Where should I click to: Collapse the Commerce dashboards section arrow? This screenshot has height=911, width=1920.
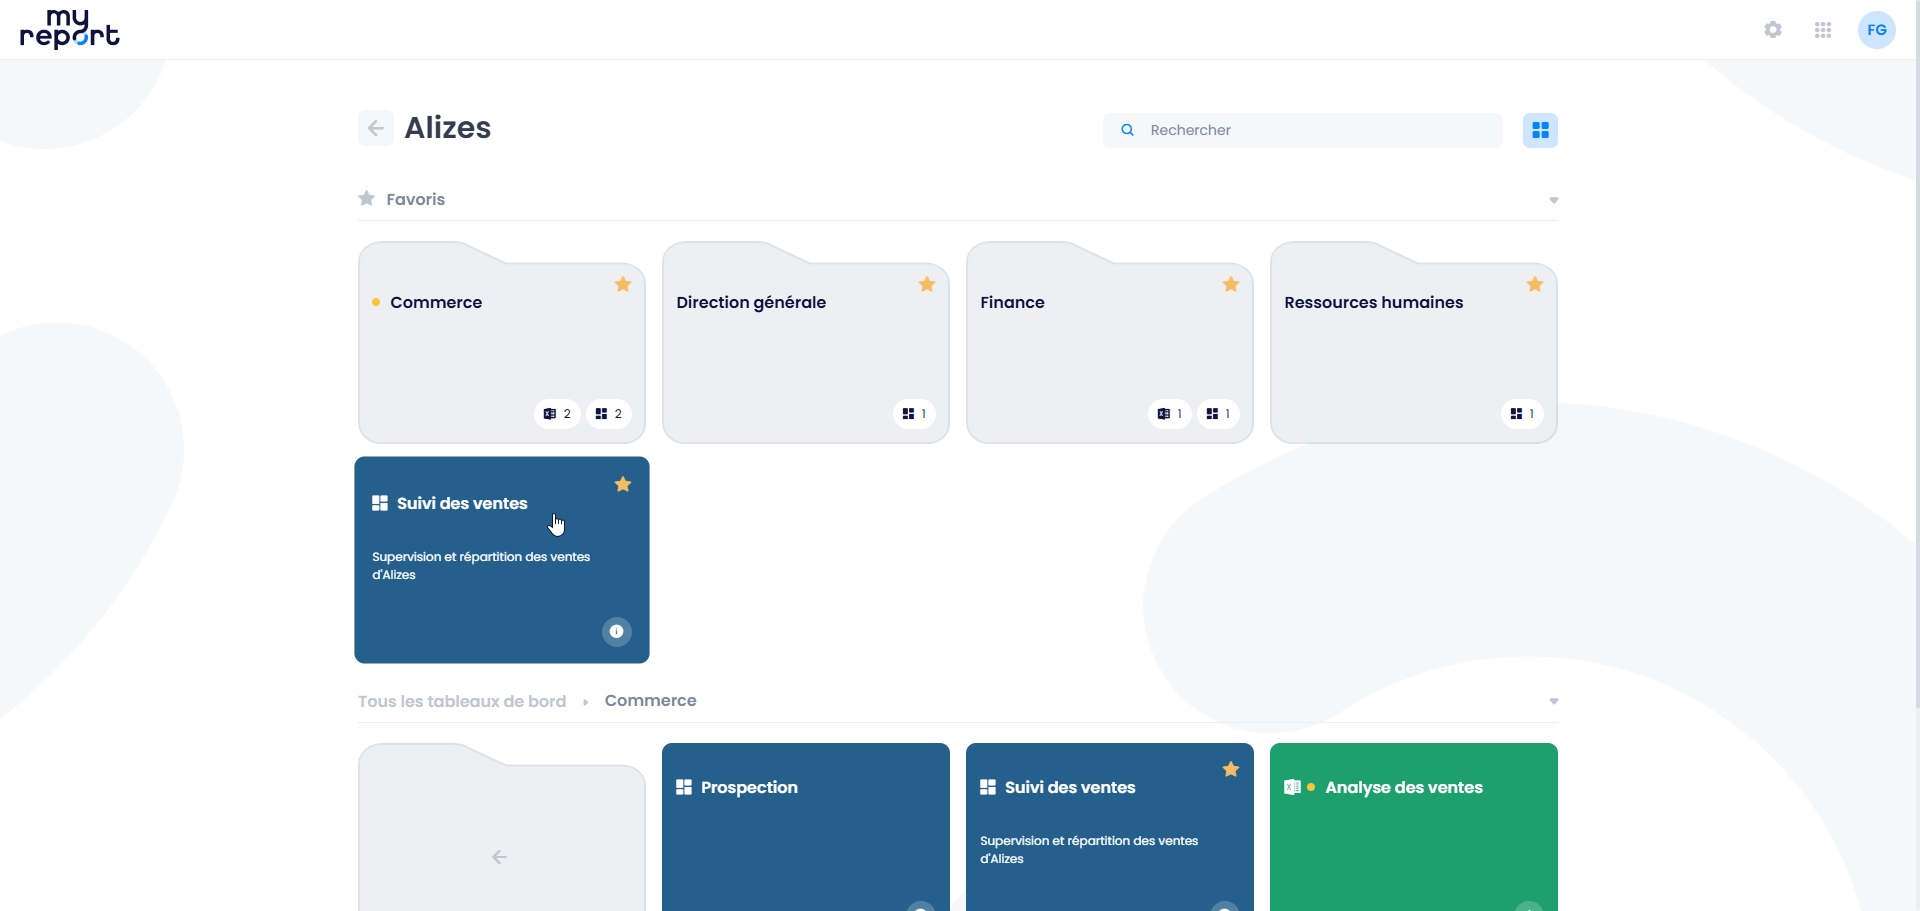(x=1553, y=701)
